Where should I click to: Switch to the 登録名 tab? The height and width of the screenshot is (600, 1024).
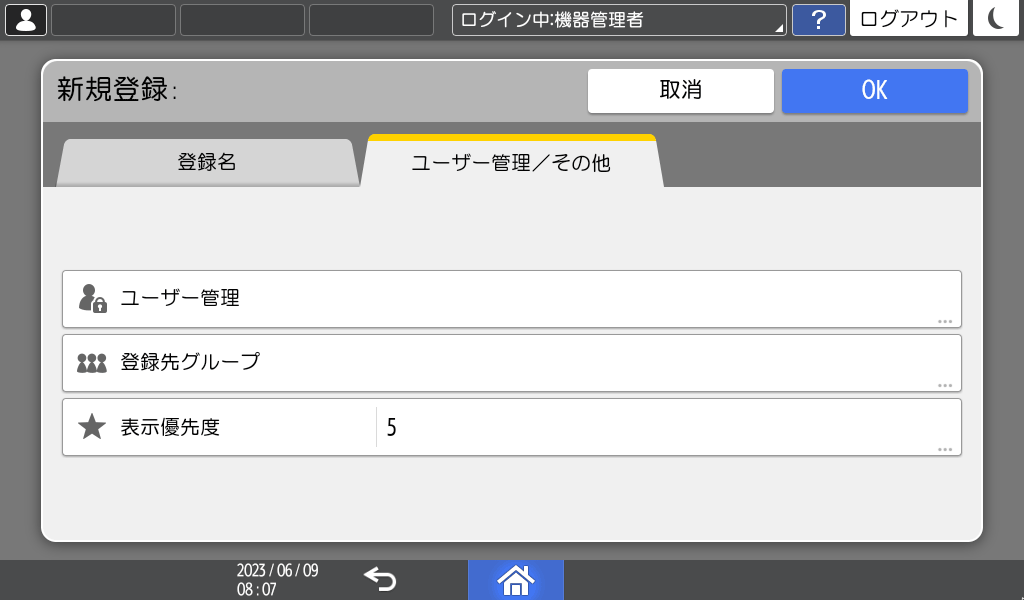click(209, 160)
